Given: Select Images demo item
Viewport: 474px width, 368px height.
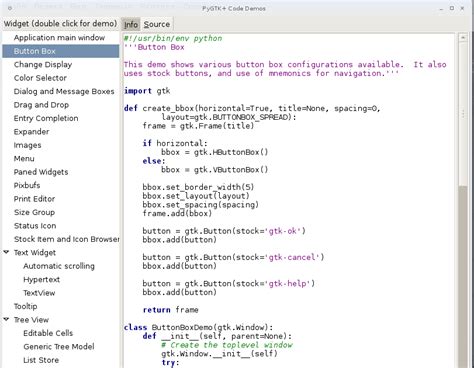Looking at the screenshot, I should click(61, 145).
